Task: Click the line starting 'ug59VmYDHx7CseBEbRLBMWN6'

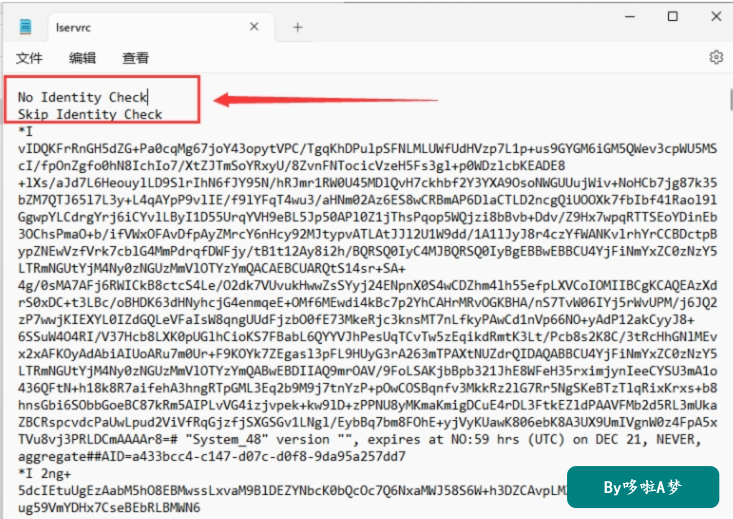Action: tap(109, 507)
